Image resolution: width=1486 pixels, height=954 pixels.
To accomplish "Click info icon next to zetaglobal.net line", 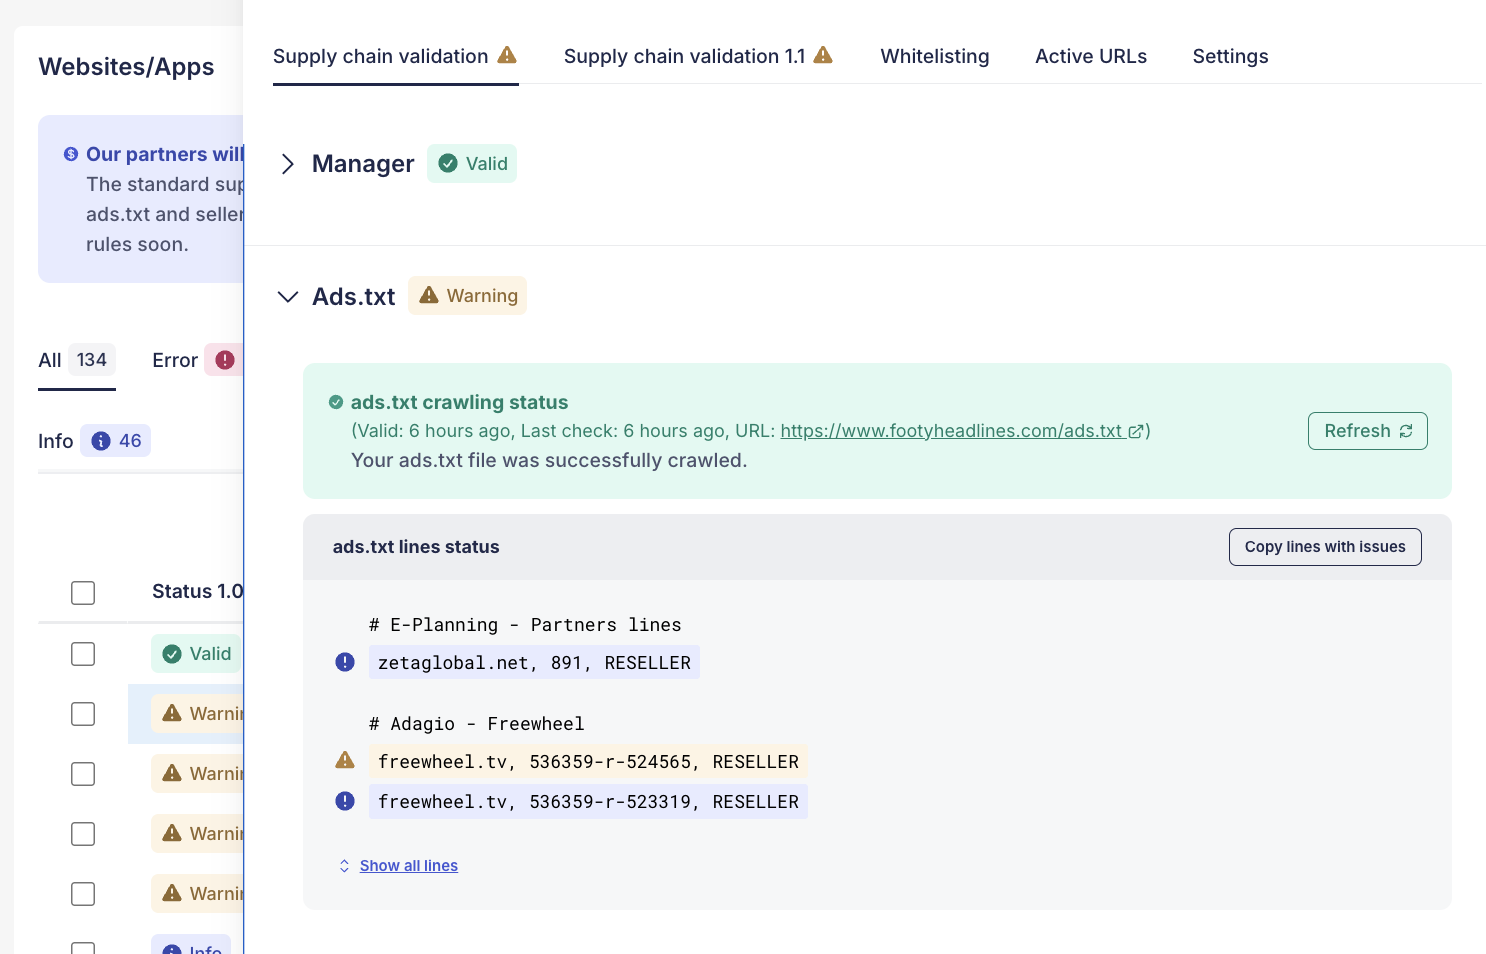I will coord(345,662).
